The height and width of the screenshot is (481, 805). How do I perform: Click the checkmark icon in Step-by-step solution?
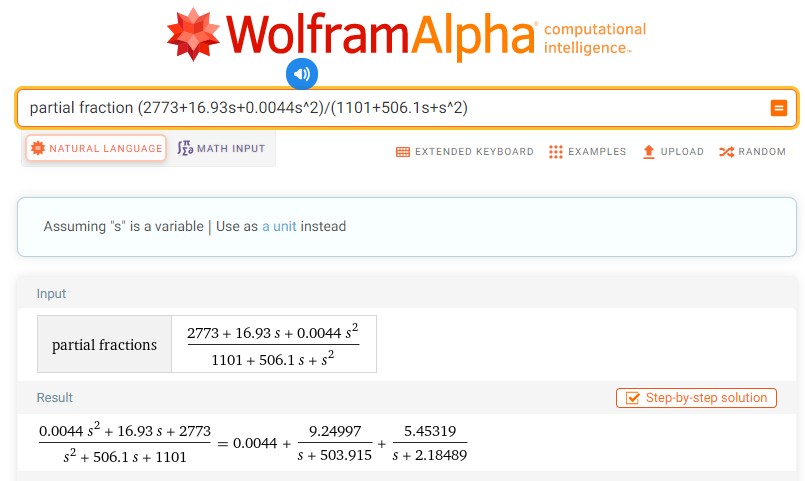tap(632, 398)
